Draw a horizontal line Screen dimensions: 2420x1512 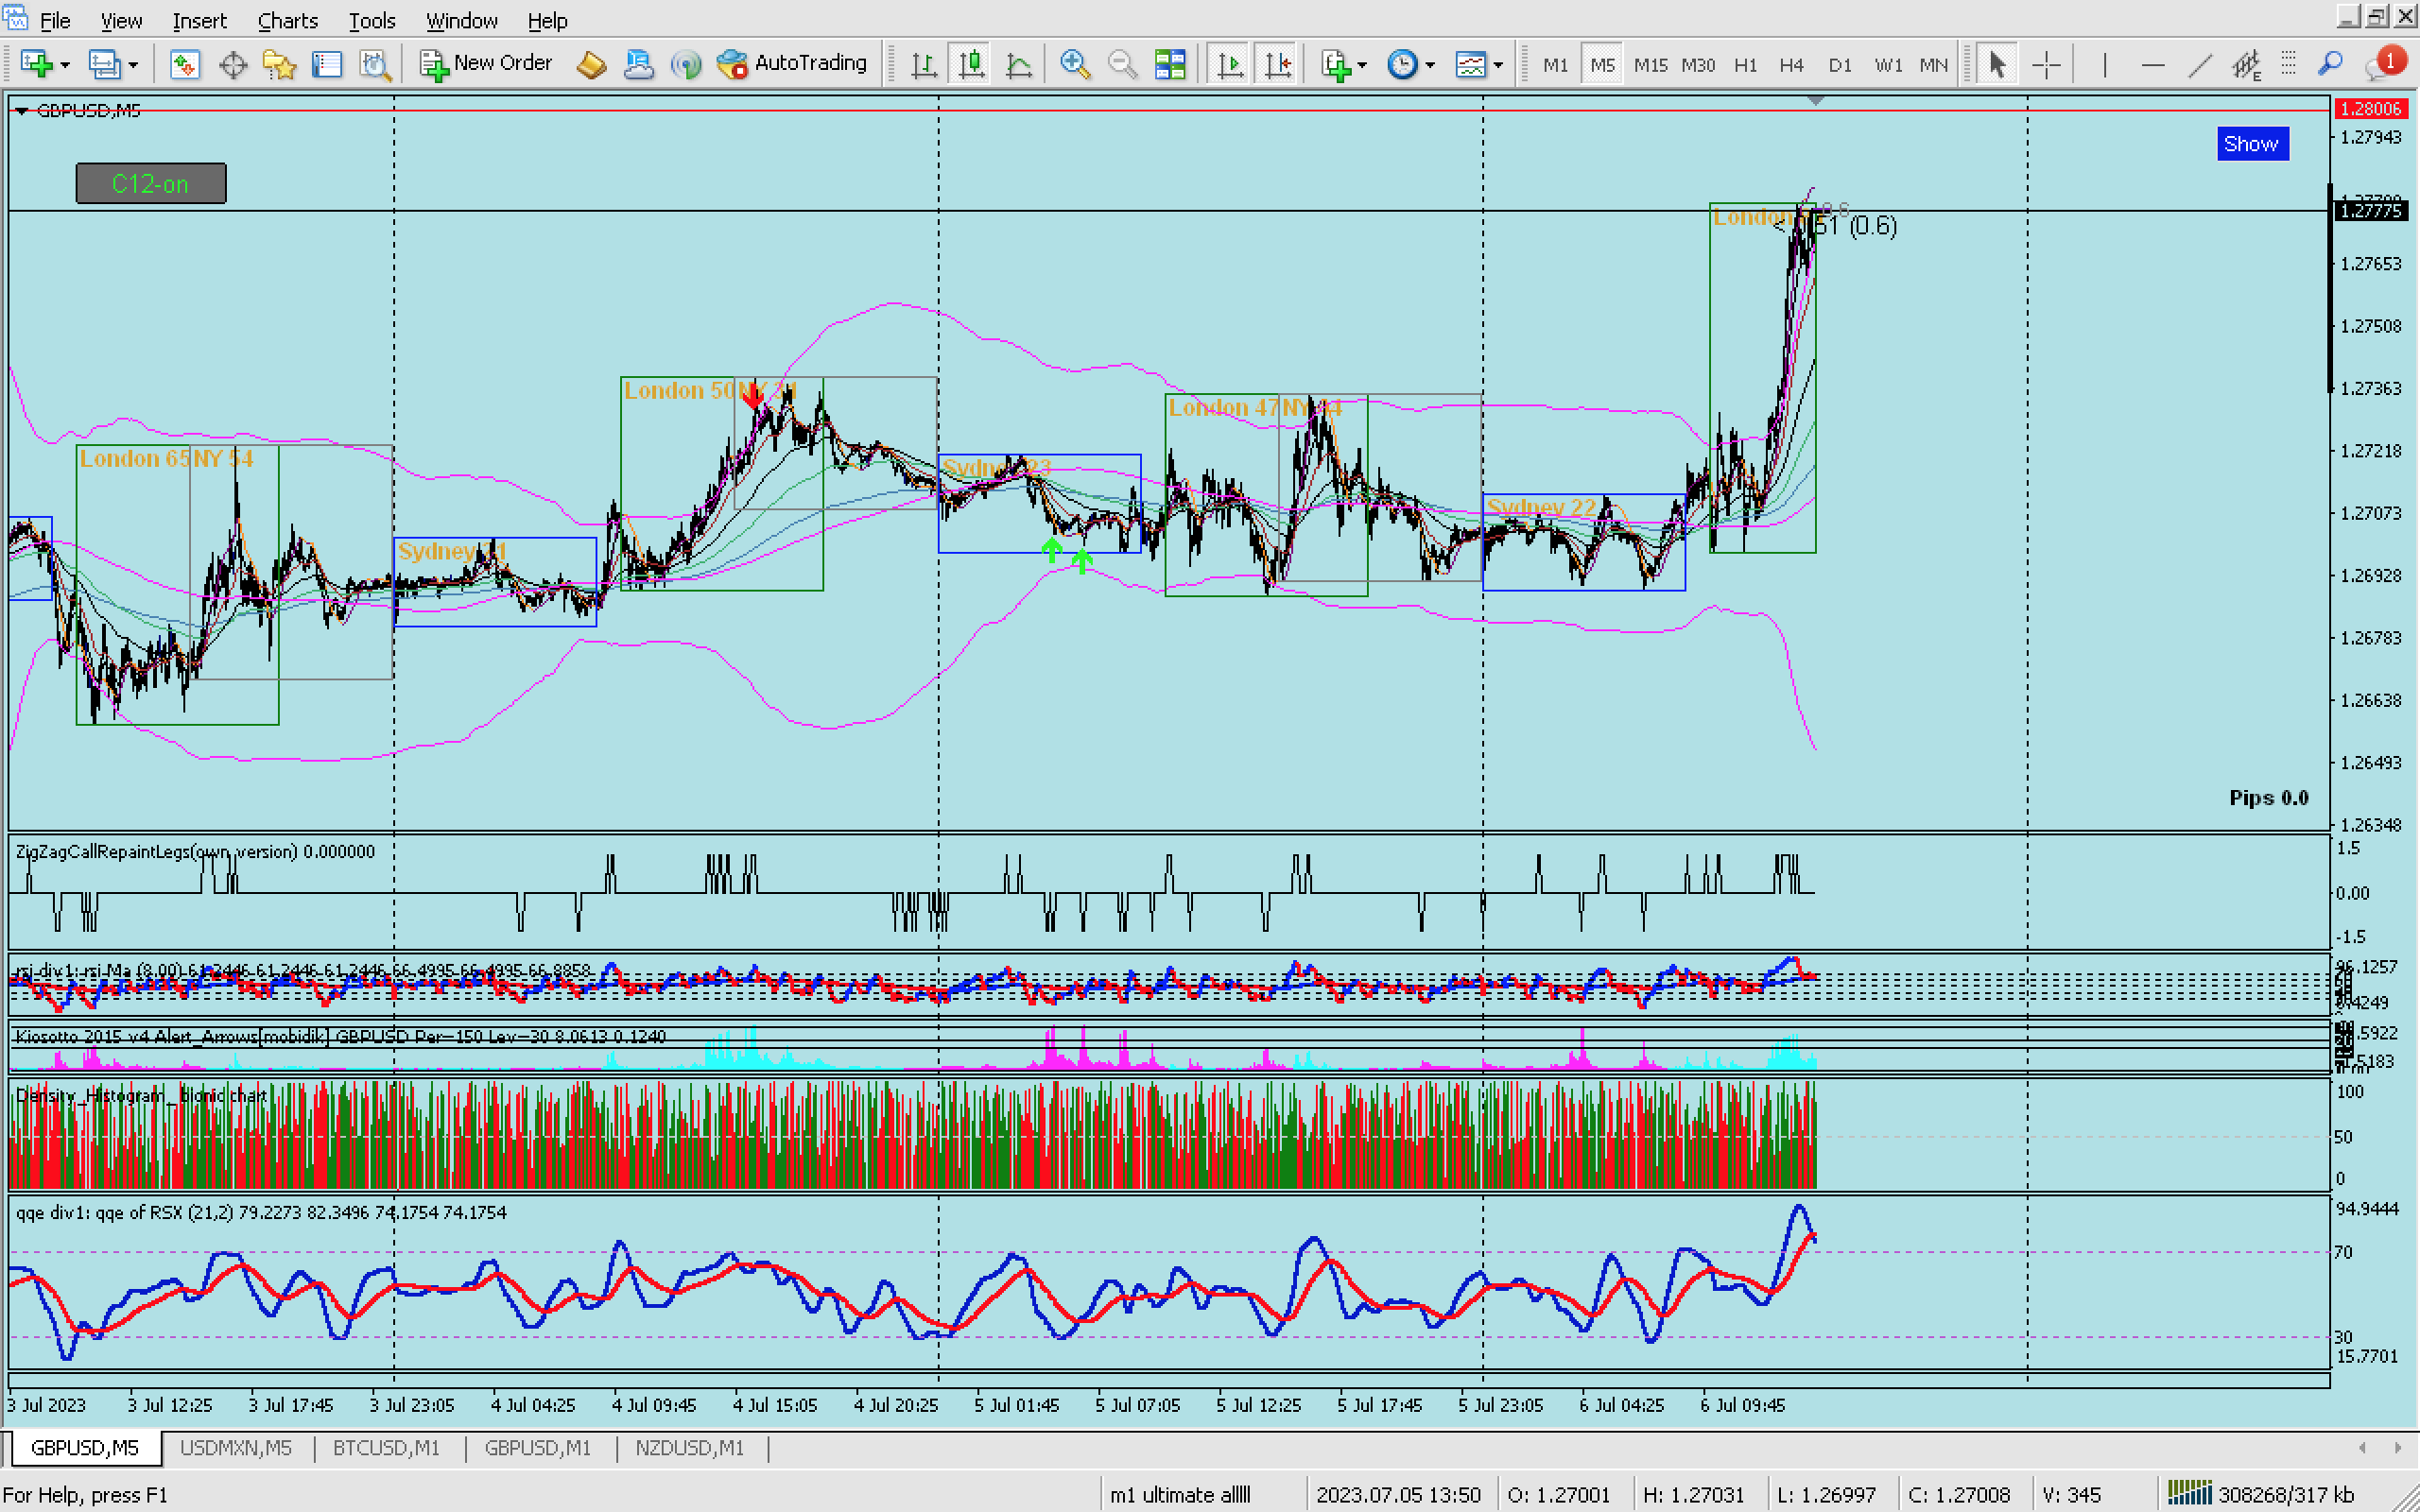click(2152, 64)
